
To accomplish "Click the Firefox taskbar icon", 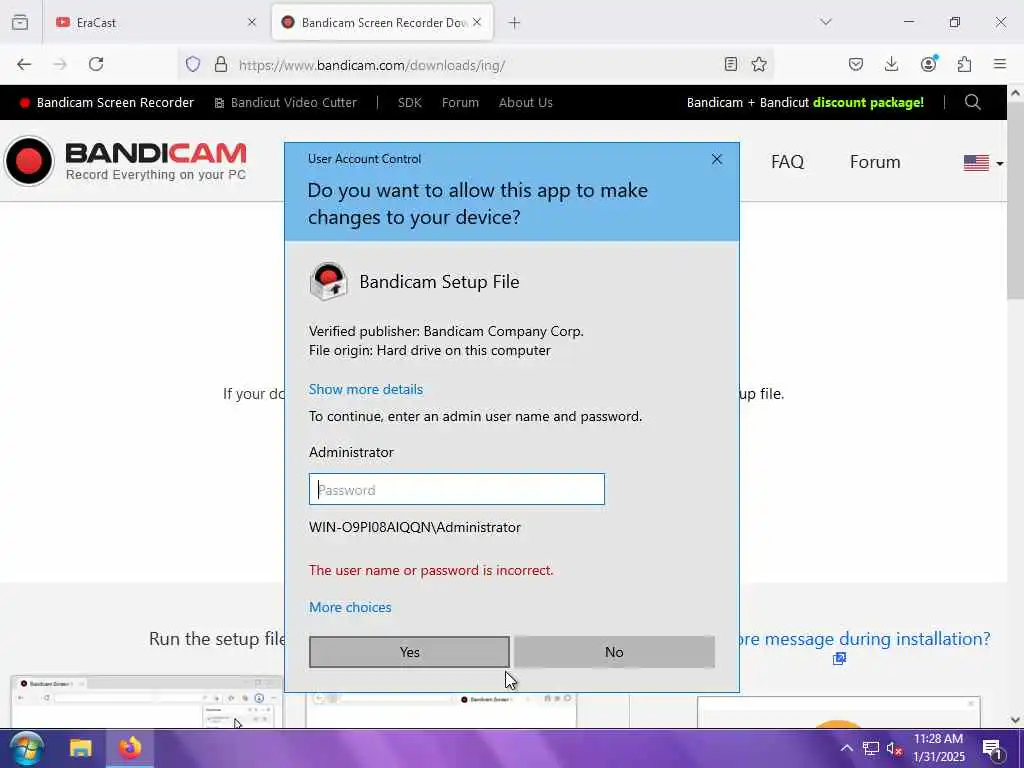I will point(130,748).
